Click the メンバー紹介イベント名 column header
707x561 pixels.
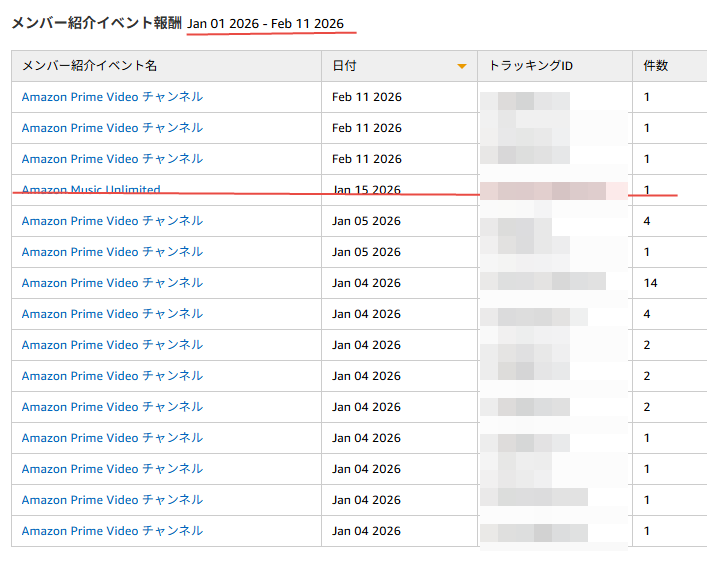(x=89, y=66)
